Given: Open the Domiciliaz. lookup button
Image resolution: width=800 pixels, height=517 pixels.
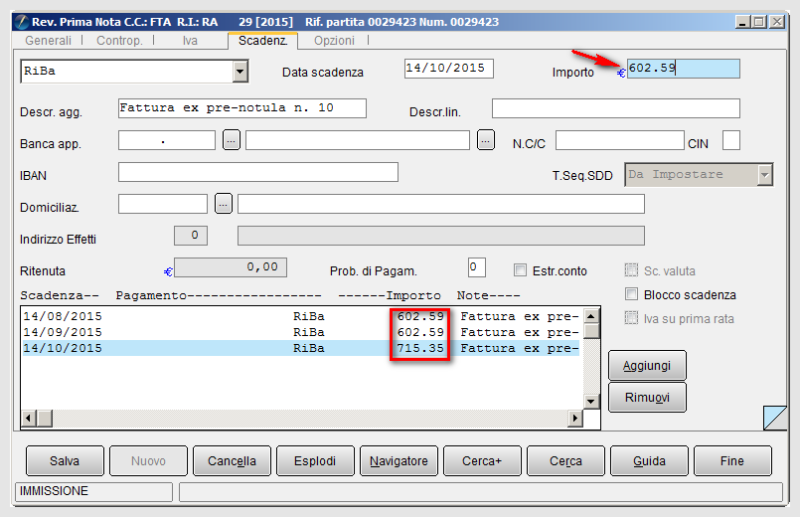Looking at the screenshot, I should [x=223, y=204].
